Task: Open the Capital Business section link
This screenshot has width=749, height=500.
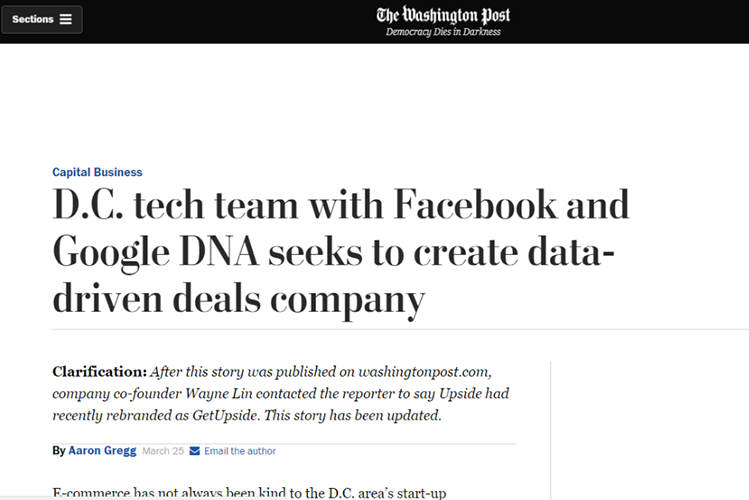Action: pos(97,172)
